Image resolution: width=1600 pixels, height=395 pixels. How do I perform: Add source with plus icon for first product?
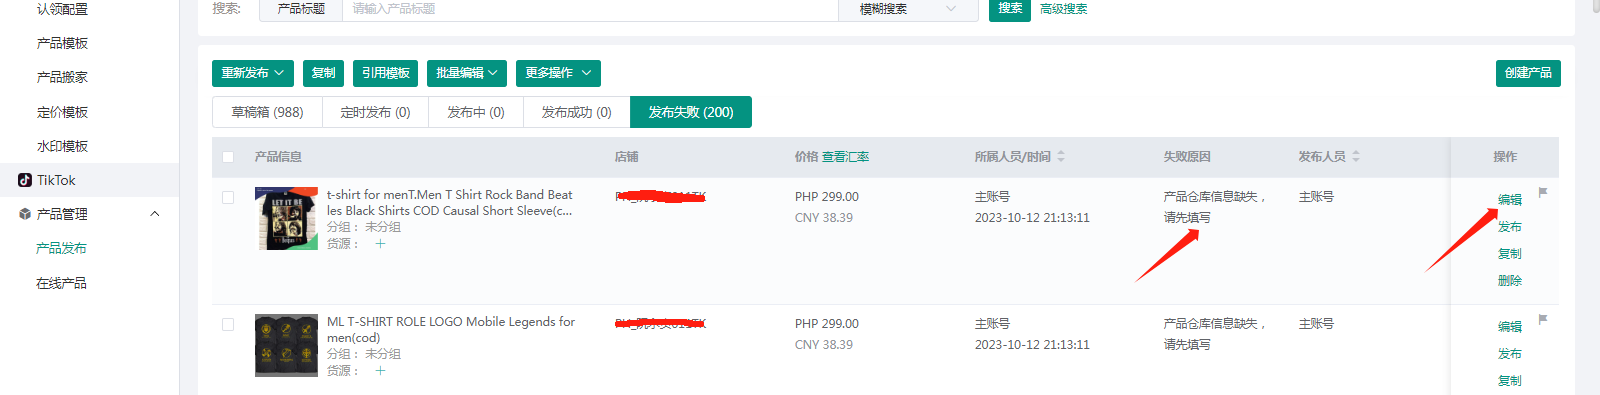point(380,243)
